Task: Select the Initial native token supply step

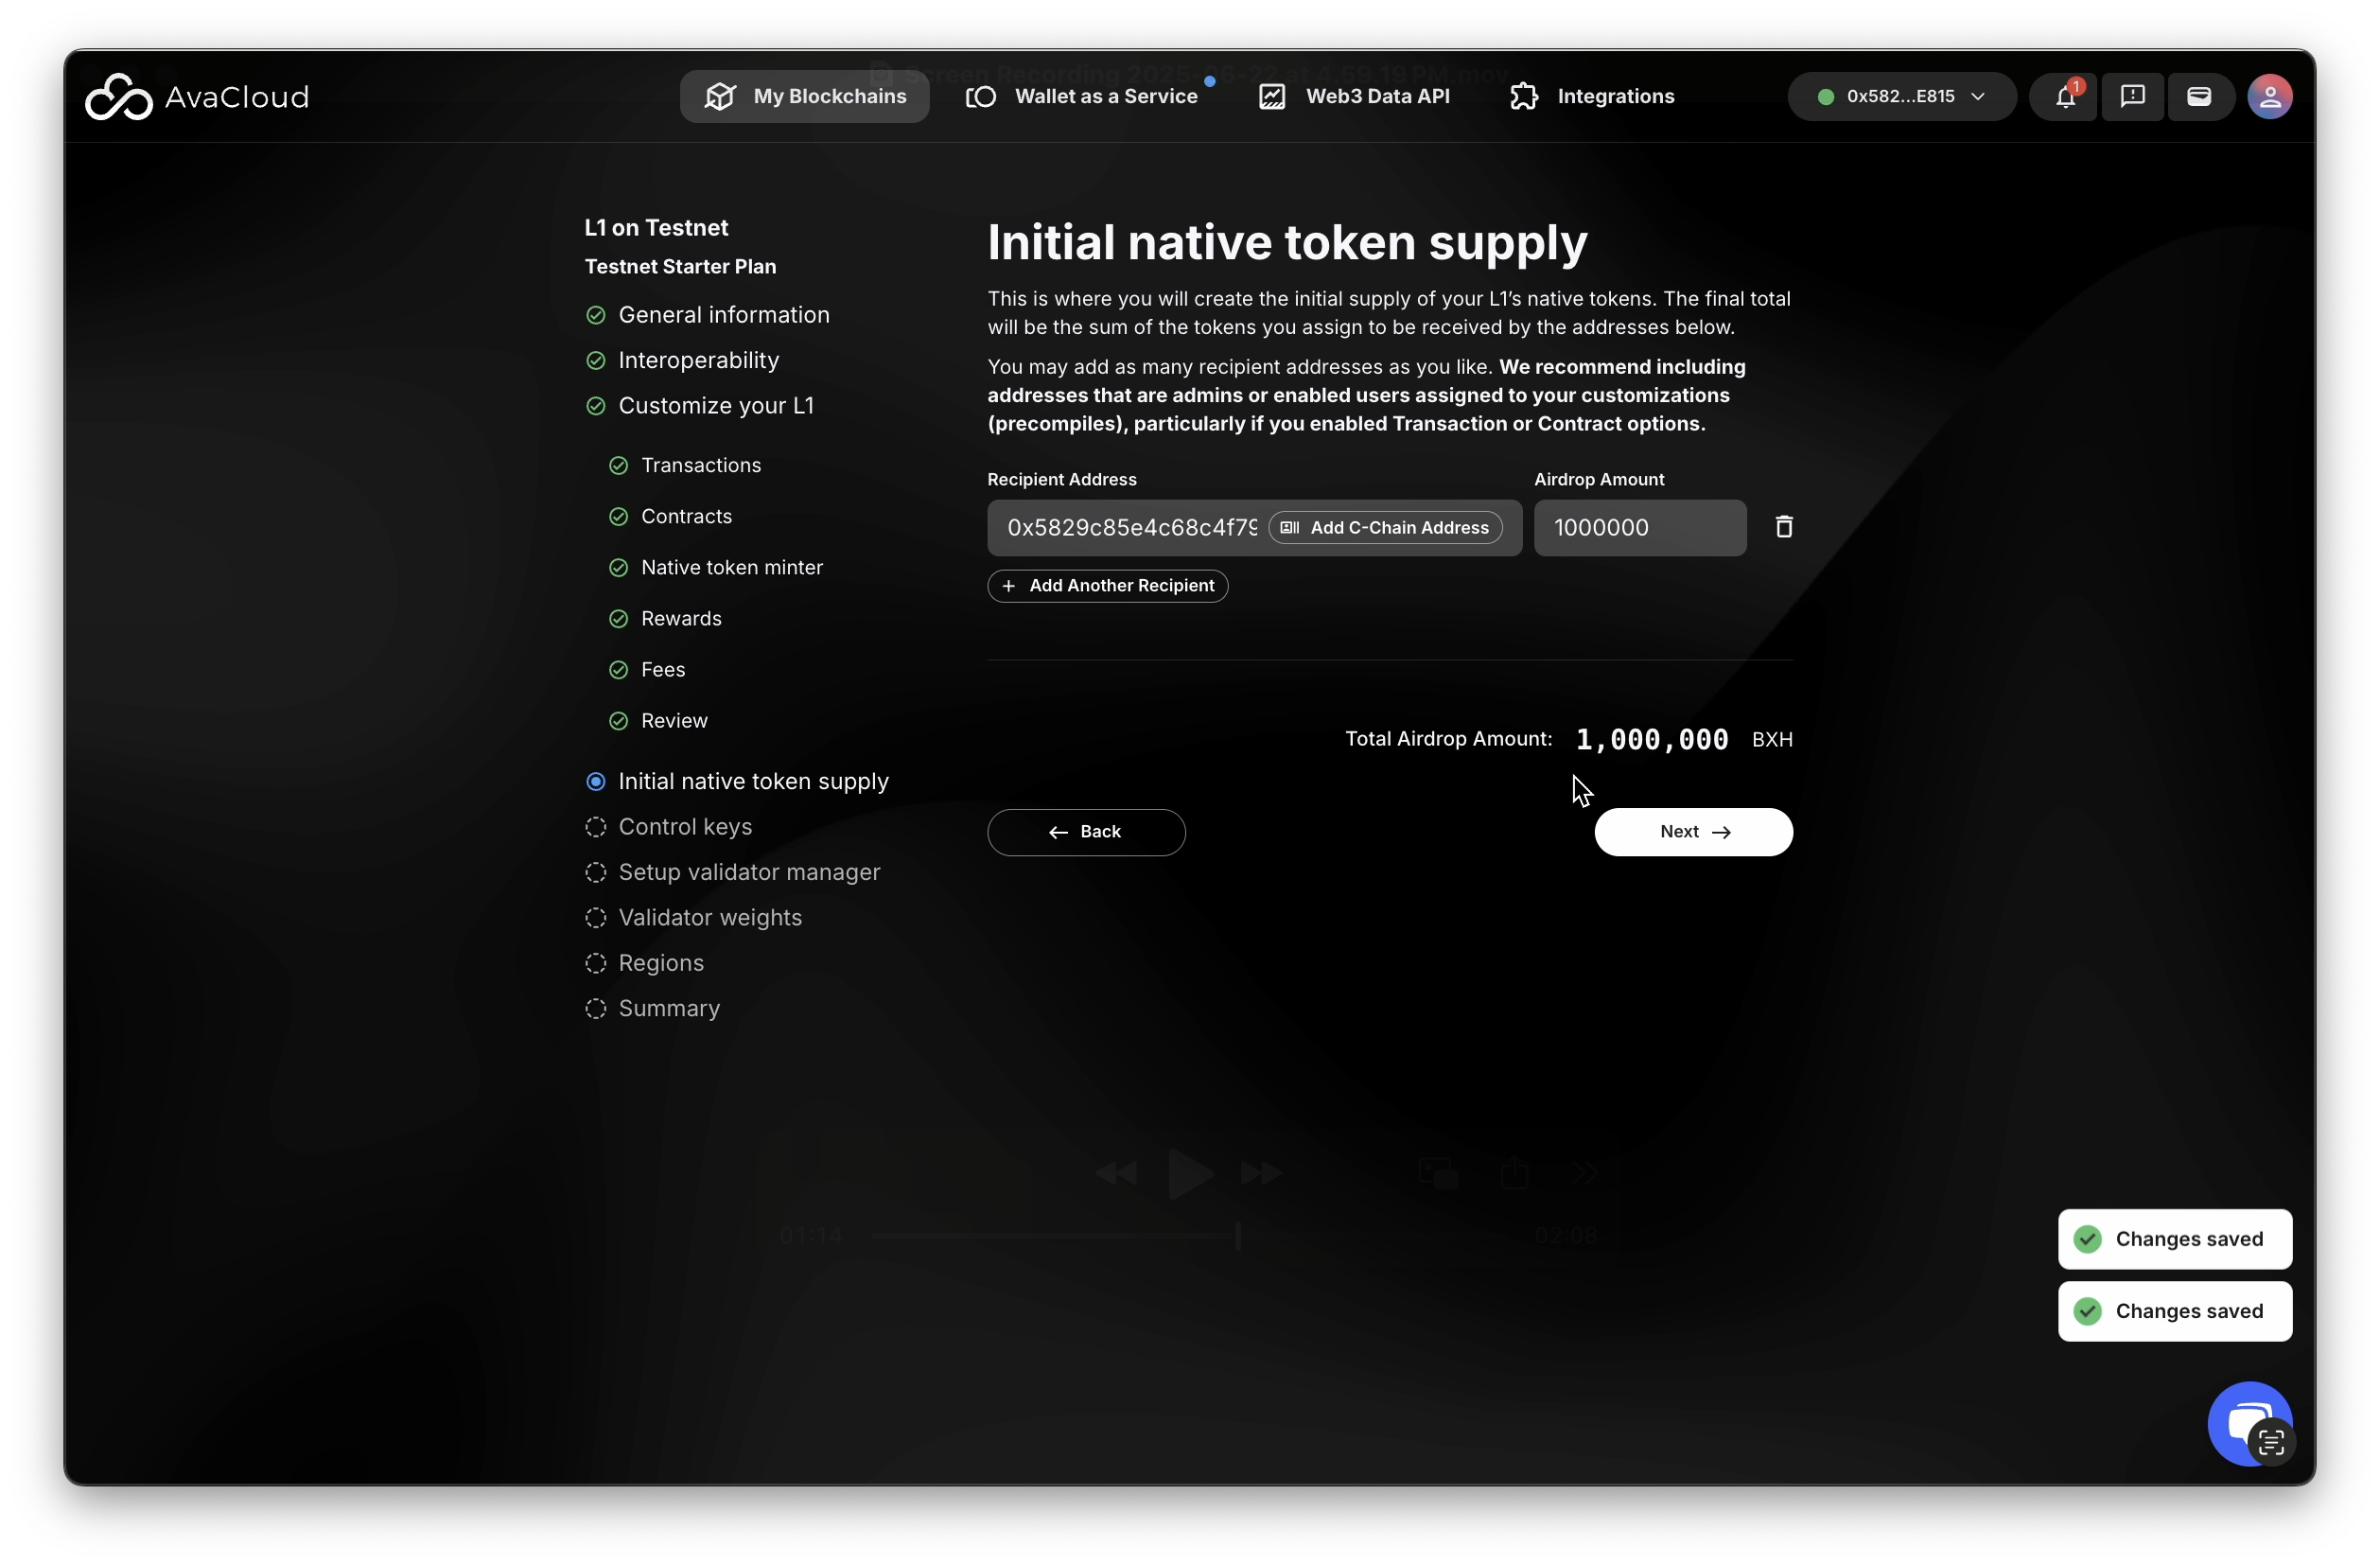Action: (x=752, y=781)
